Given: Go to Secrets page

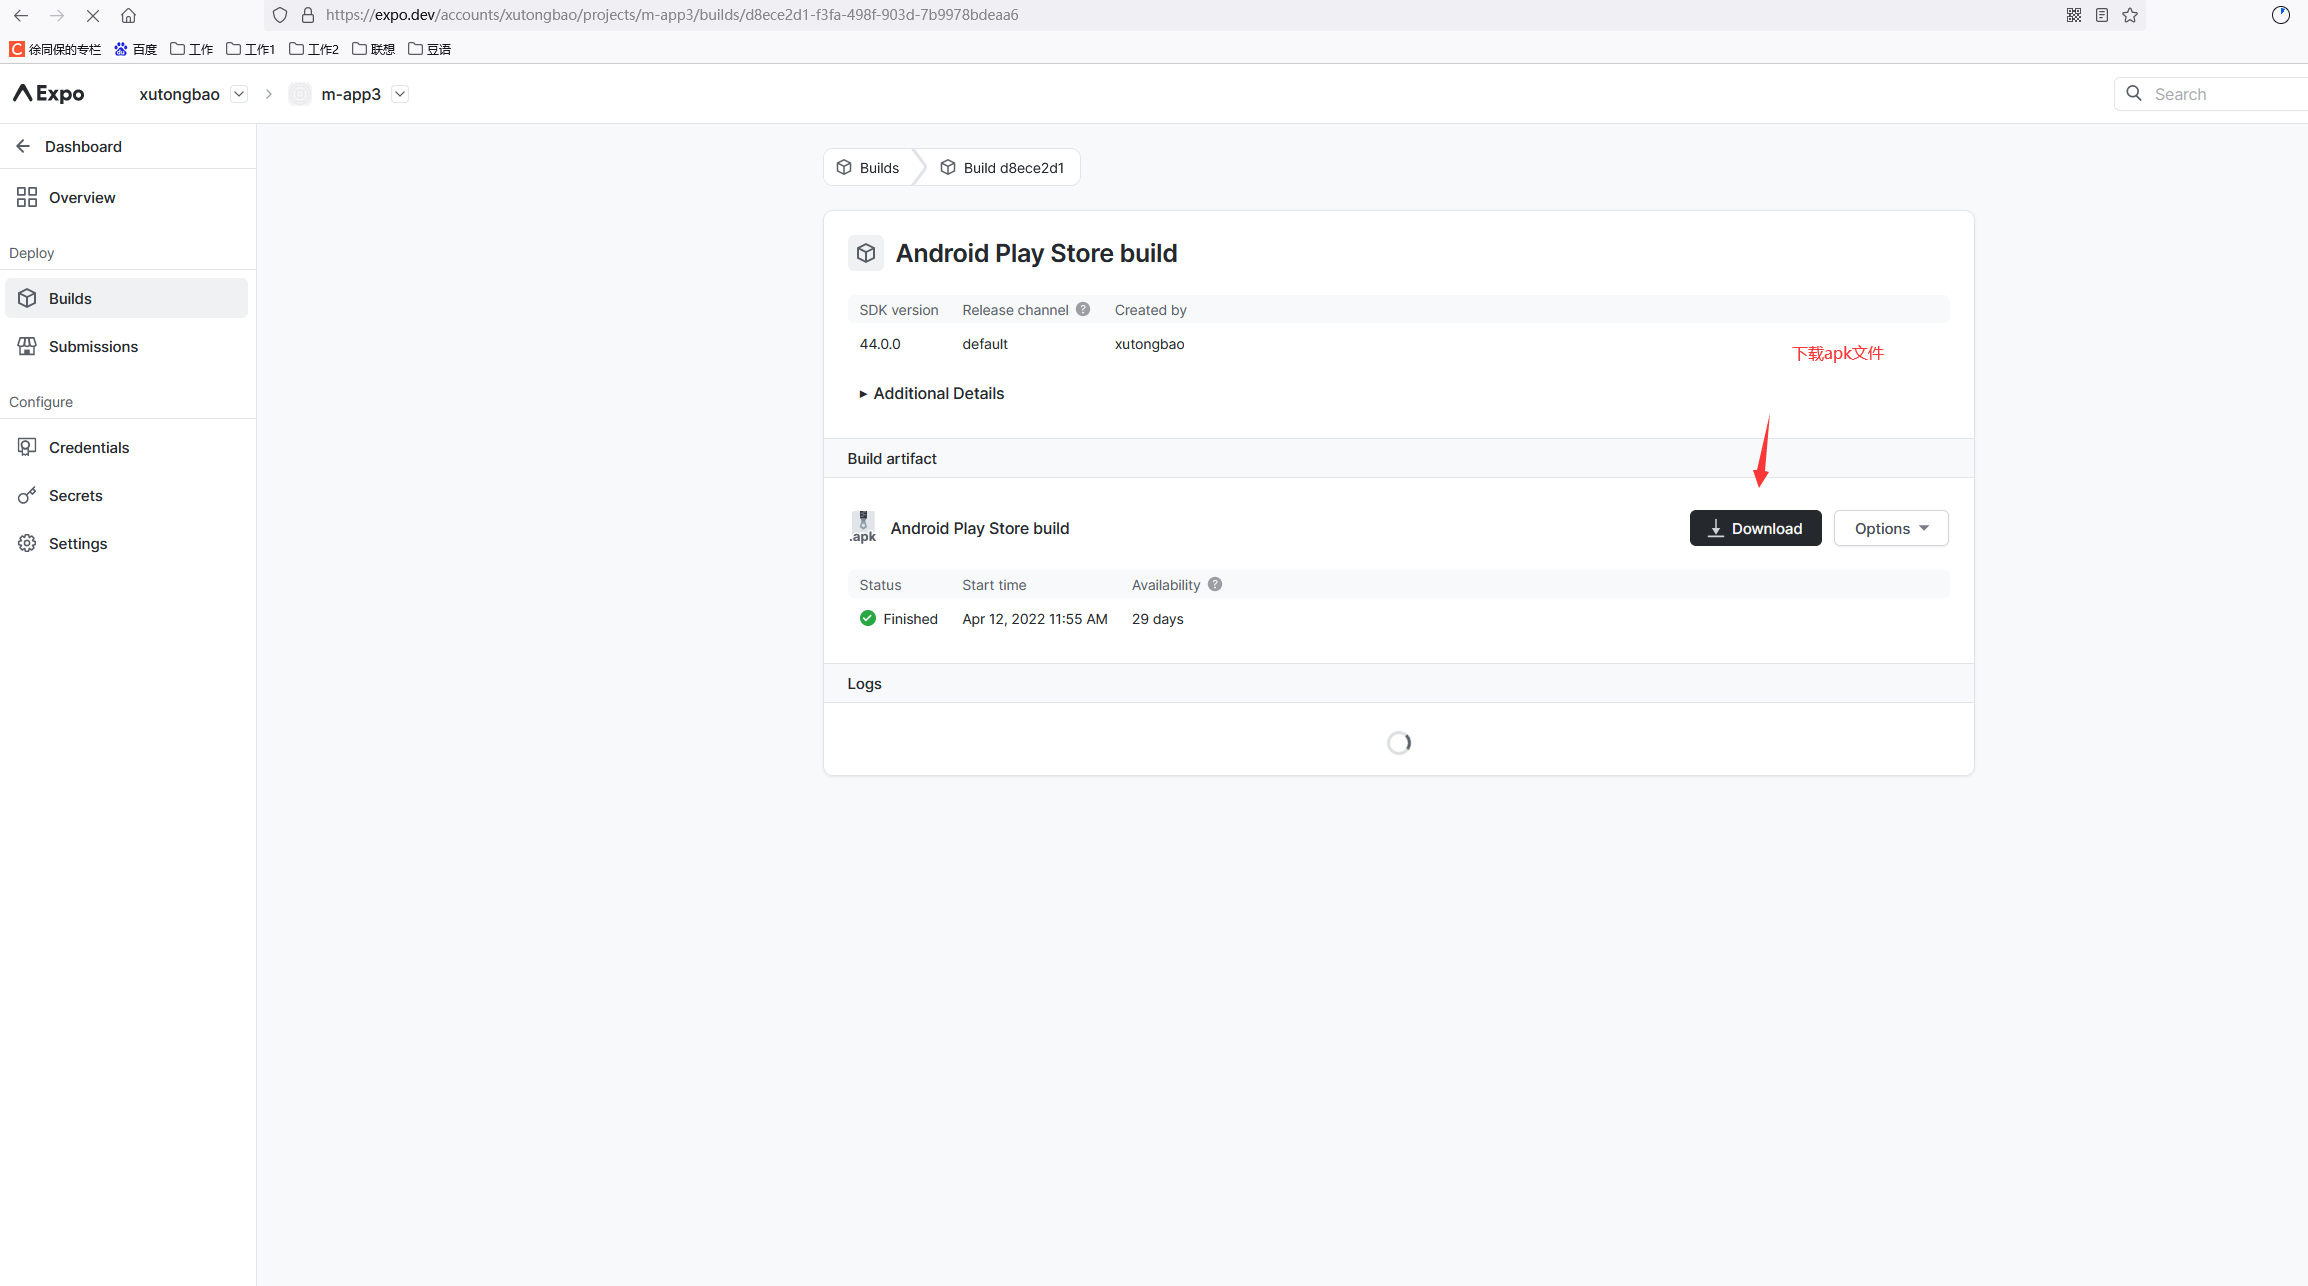Looking at the screenshot, I should [x=75, y=496].
